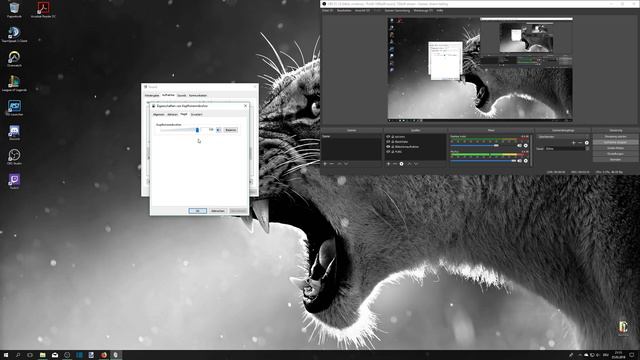Remove the source with the Quellen minus icon
640x360 pixels.
[x=395, y=164]
